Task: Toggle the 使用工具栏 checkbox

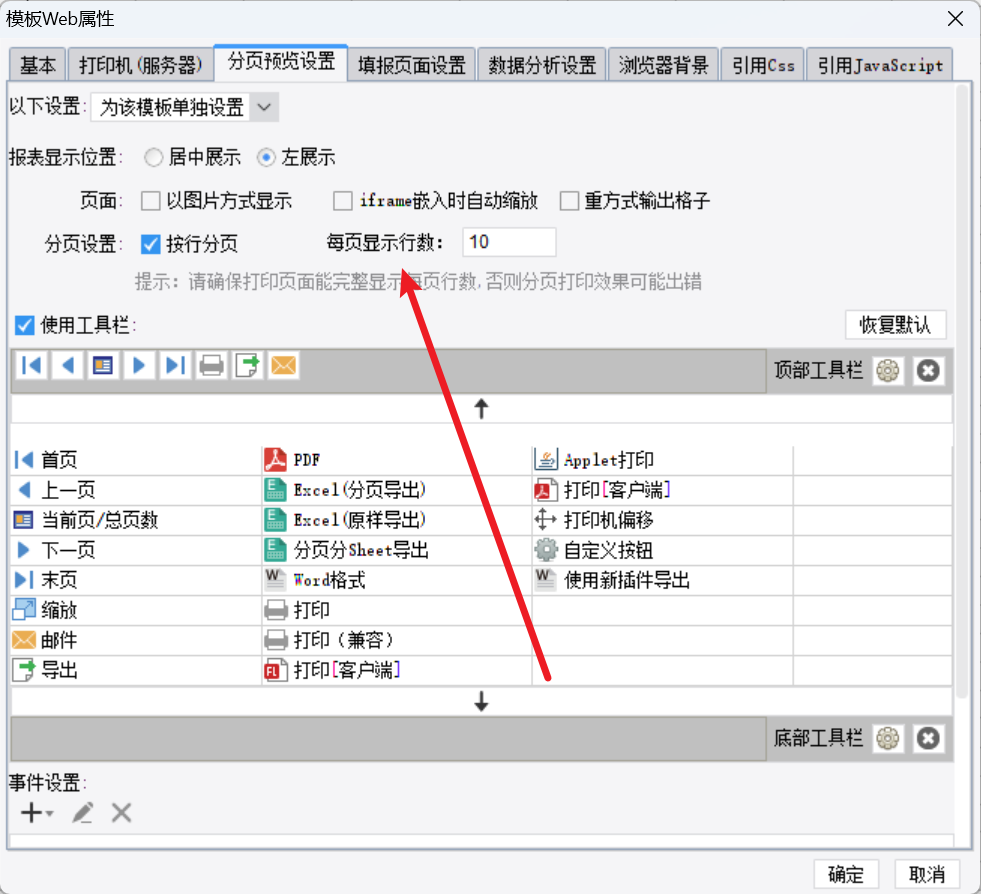Action: (25, 325)
